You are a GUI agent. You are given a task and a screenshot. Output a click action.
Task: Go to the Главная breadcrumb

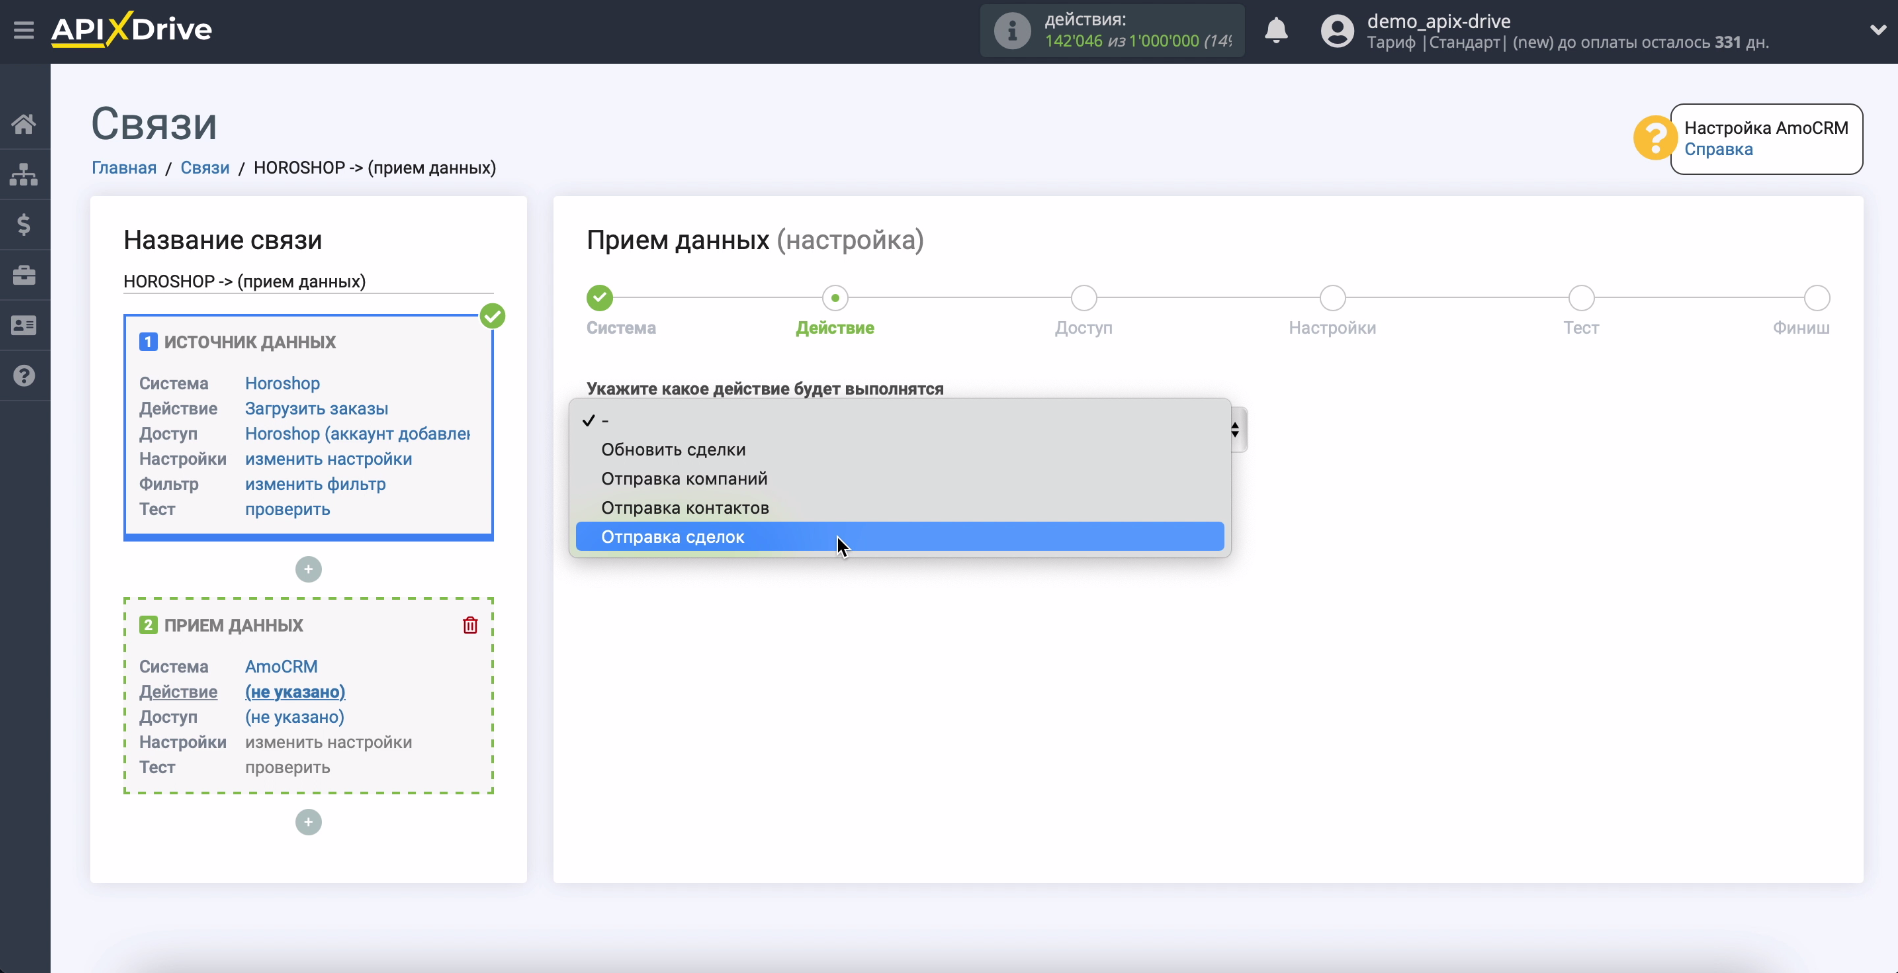tap(124, 168)
